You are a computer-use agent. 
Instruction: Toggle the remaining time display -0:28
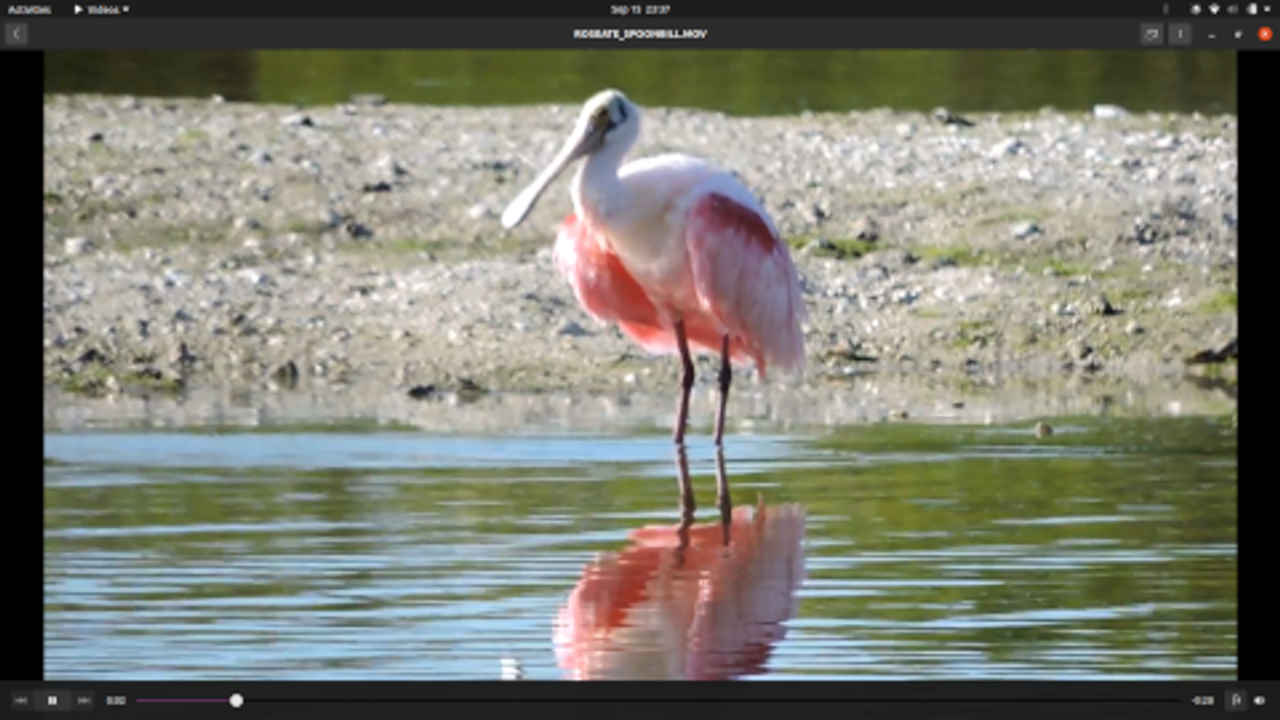pos(1202,701)
